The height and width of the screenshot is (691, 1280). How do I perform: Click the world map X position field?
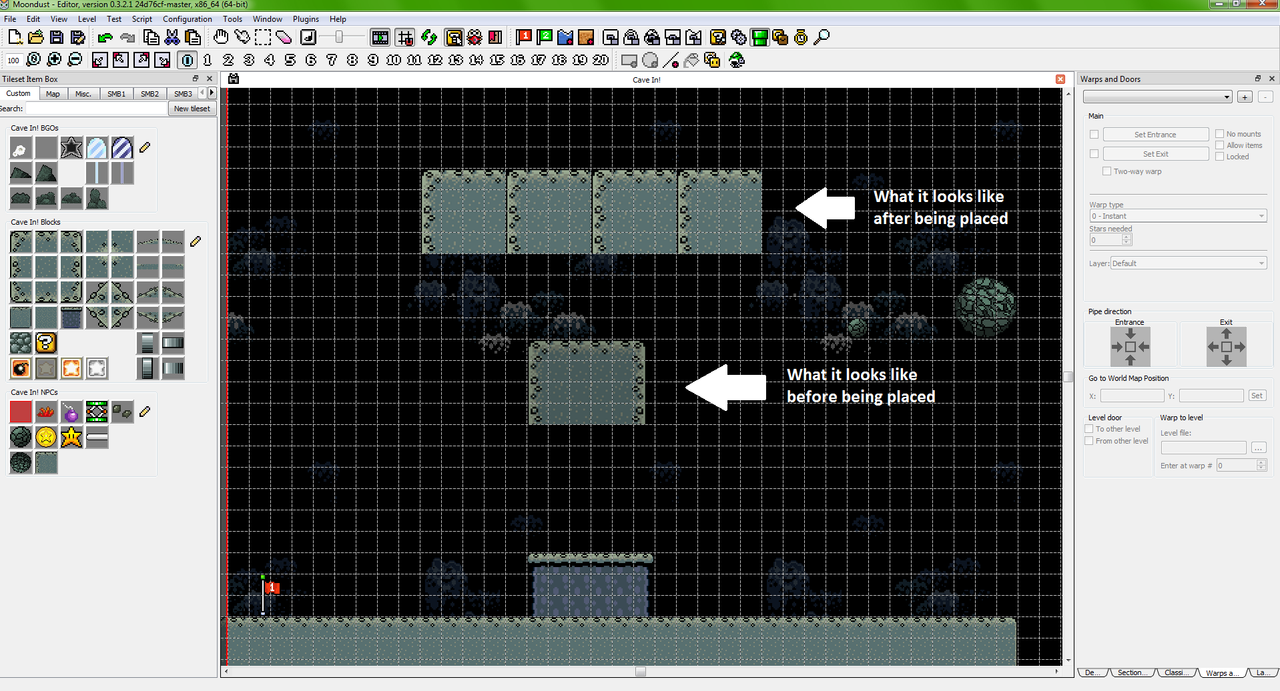point(1132,396)
